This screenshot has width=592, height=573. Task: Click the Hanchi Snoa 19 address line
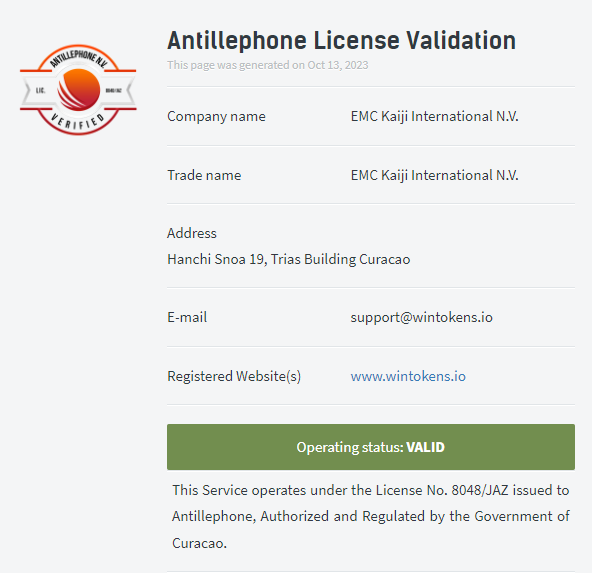pyautogui.click(x=288, y=259)
